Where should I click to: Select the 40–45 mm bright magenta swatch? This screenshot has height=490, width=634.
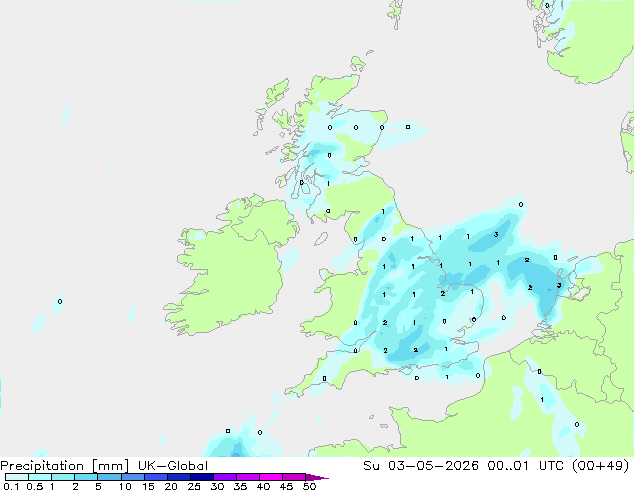271,477
